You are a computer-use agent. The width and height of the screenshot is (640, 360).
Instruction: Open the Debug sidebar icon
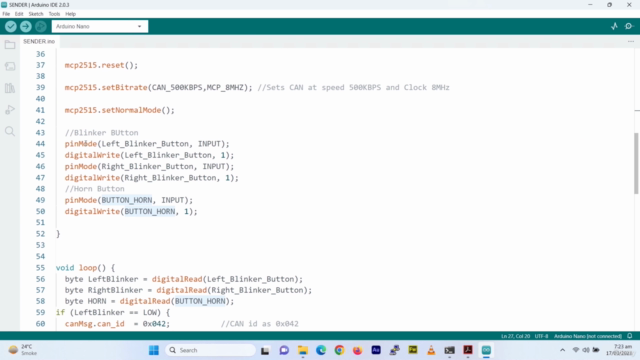coord(10,110)
